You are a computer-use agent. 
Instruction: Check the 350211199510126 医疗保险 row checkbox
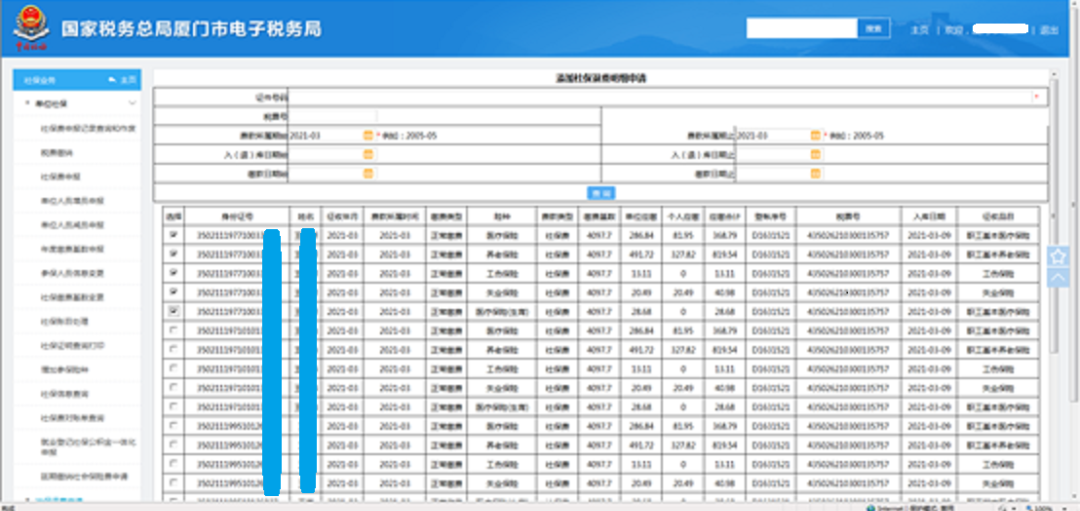(x=174, y=426)
